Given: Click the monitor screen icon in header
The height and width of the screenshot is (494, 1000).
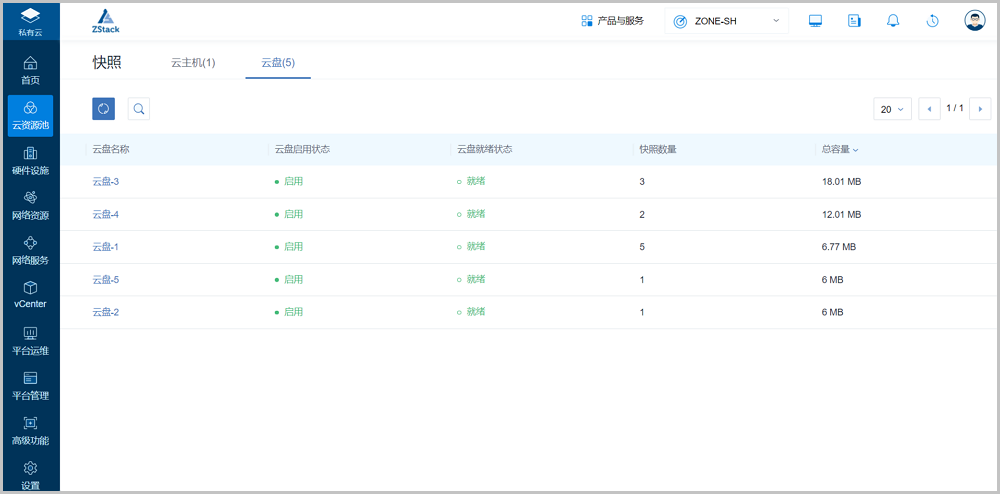Looking at the screenshot, I should [x=815, y=21].
